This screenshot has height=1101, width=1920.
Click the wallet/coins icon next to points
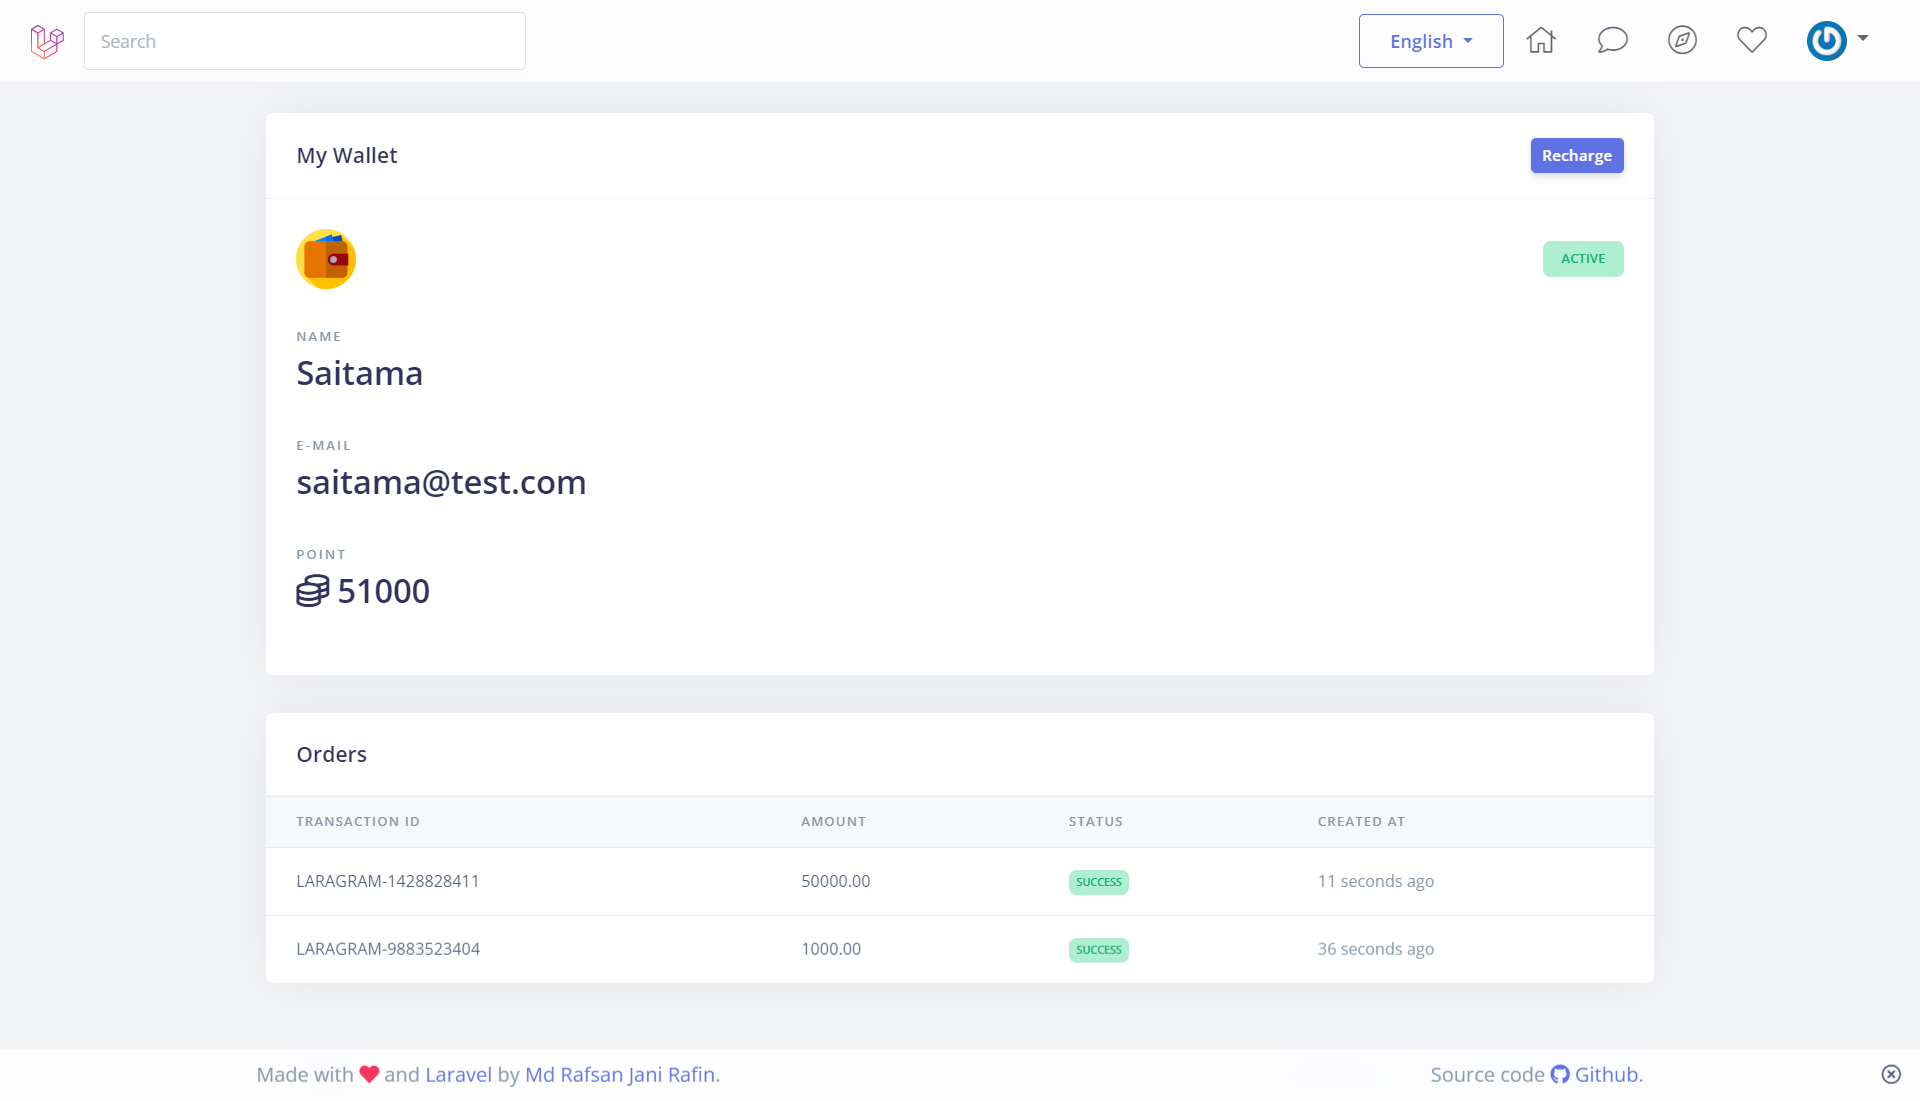(313, 589)
